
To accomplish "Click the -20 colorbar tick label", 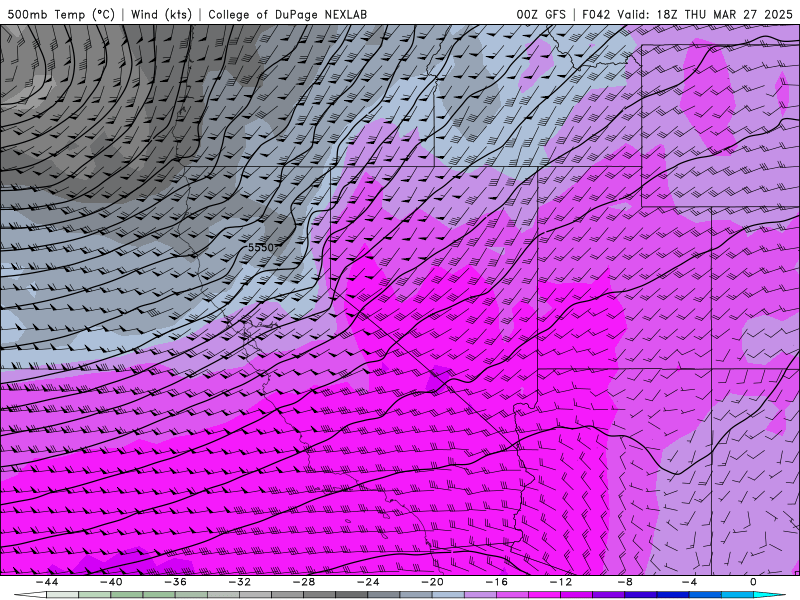I will [x=432, y=582].
